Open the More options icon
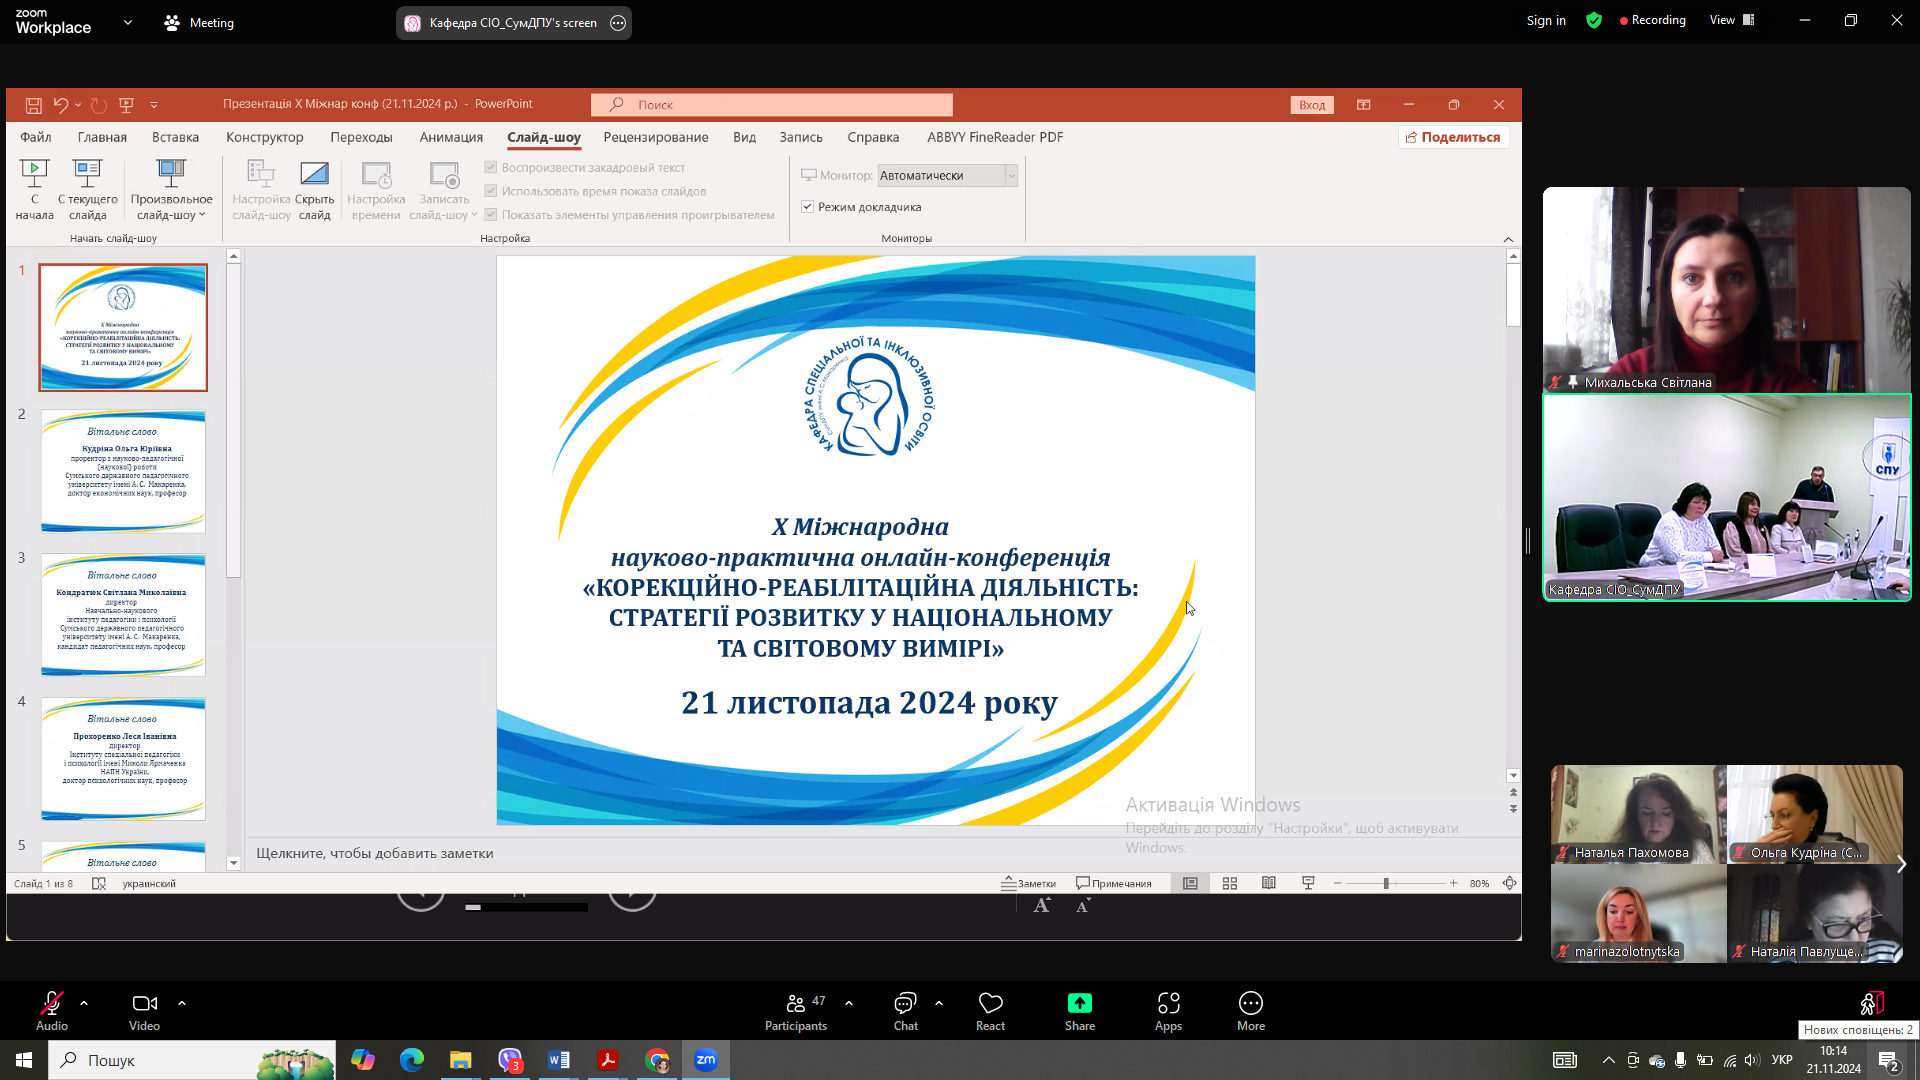The width and height of the screenshot is (1920, 1080). pyautogui.click(x=1250, y=1003)
